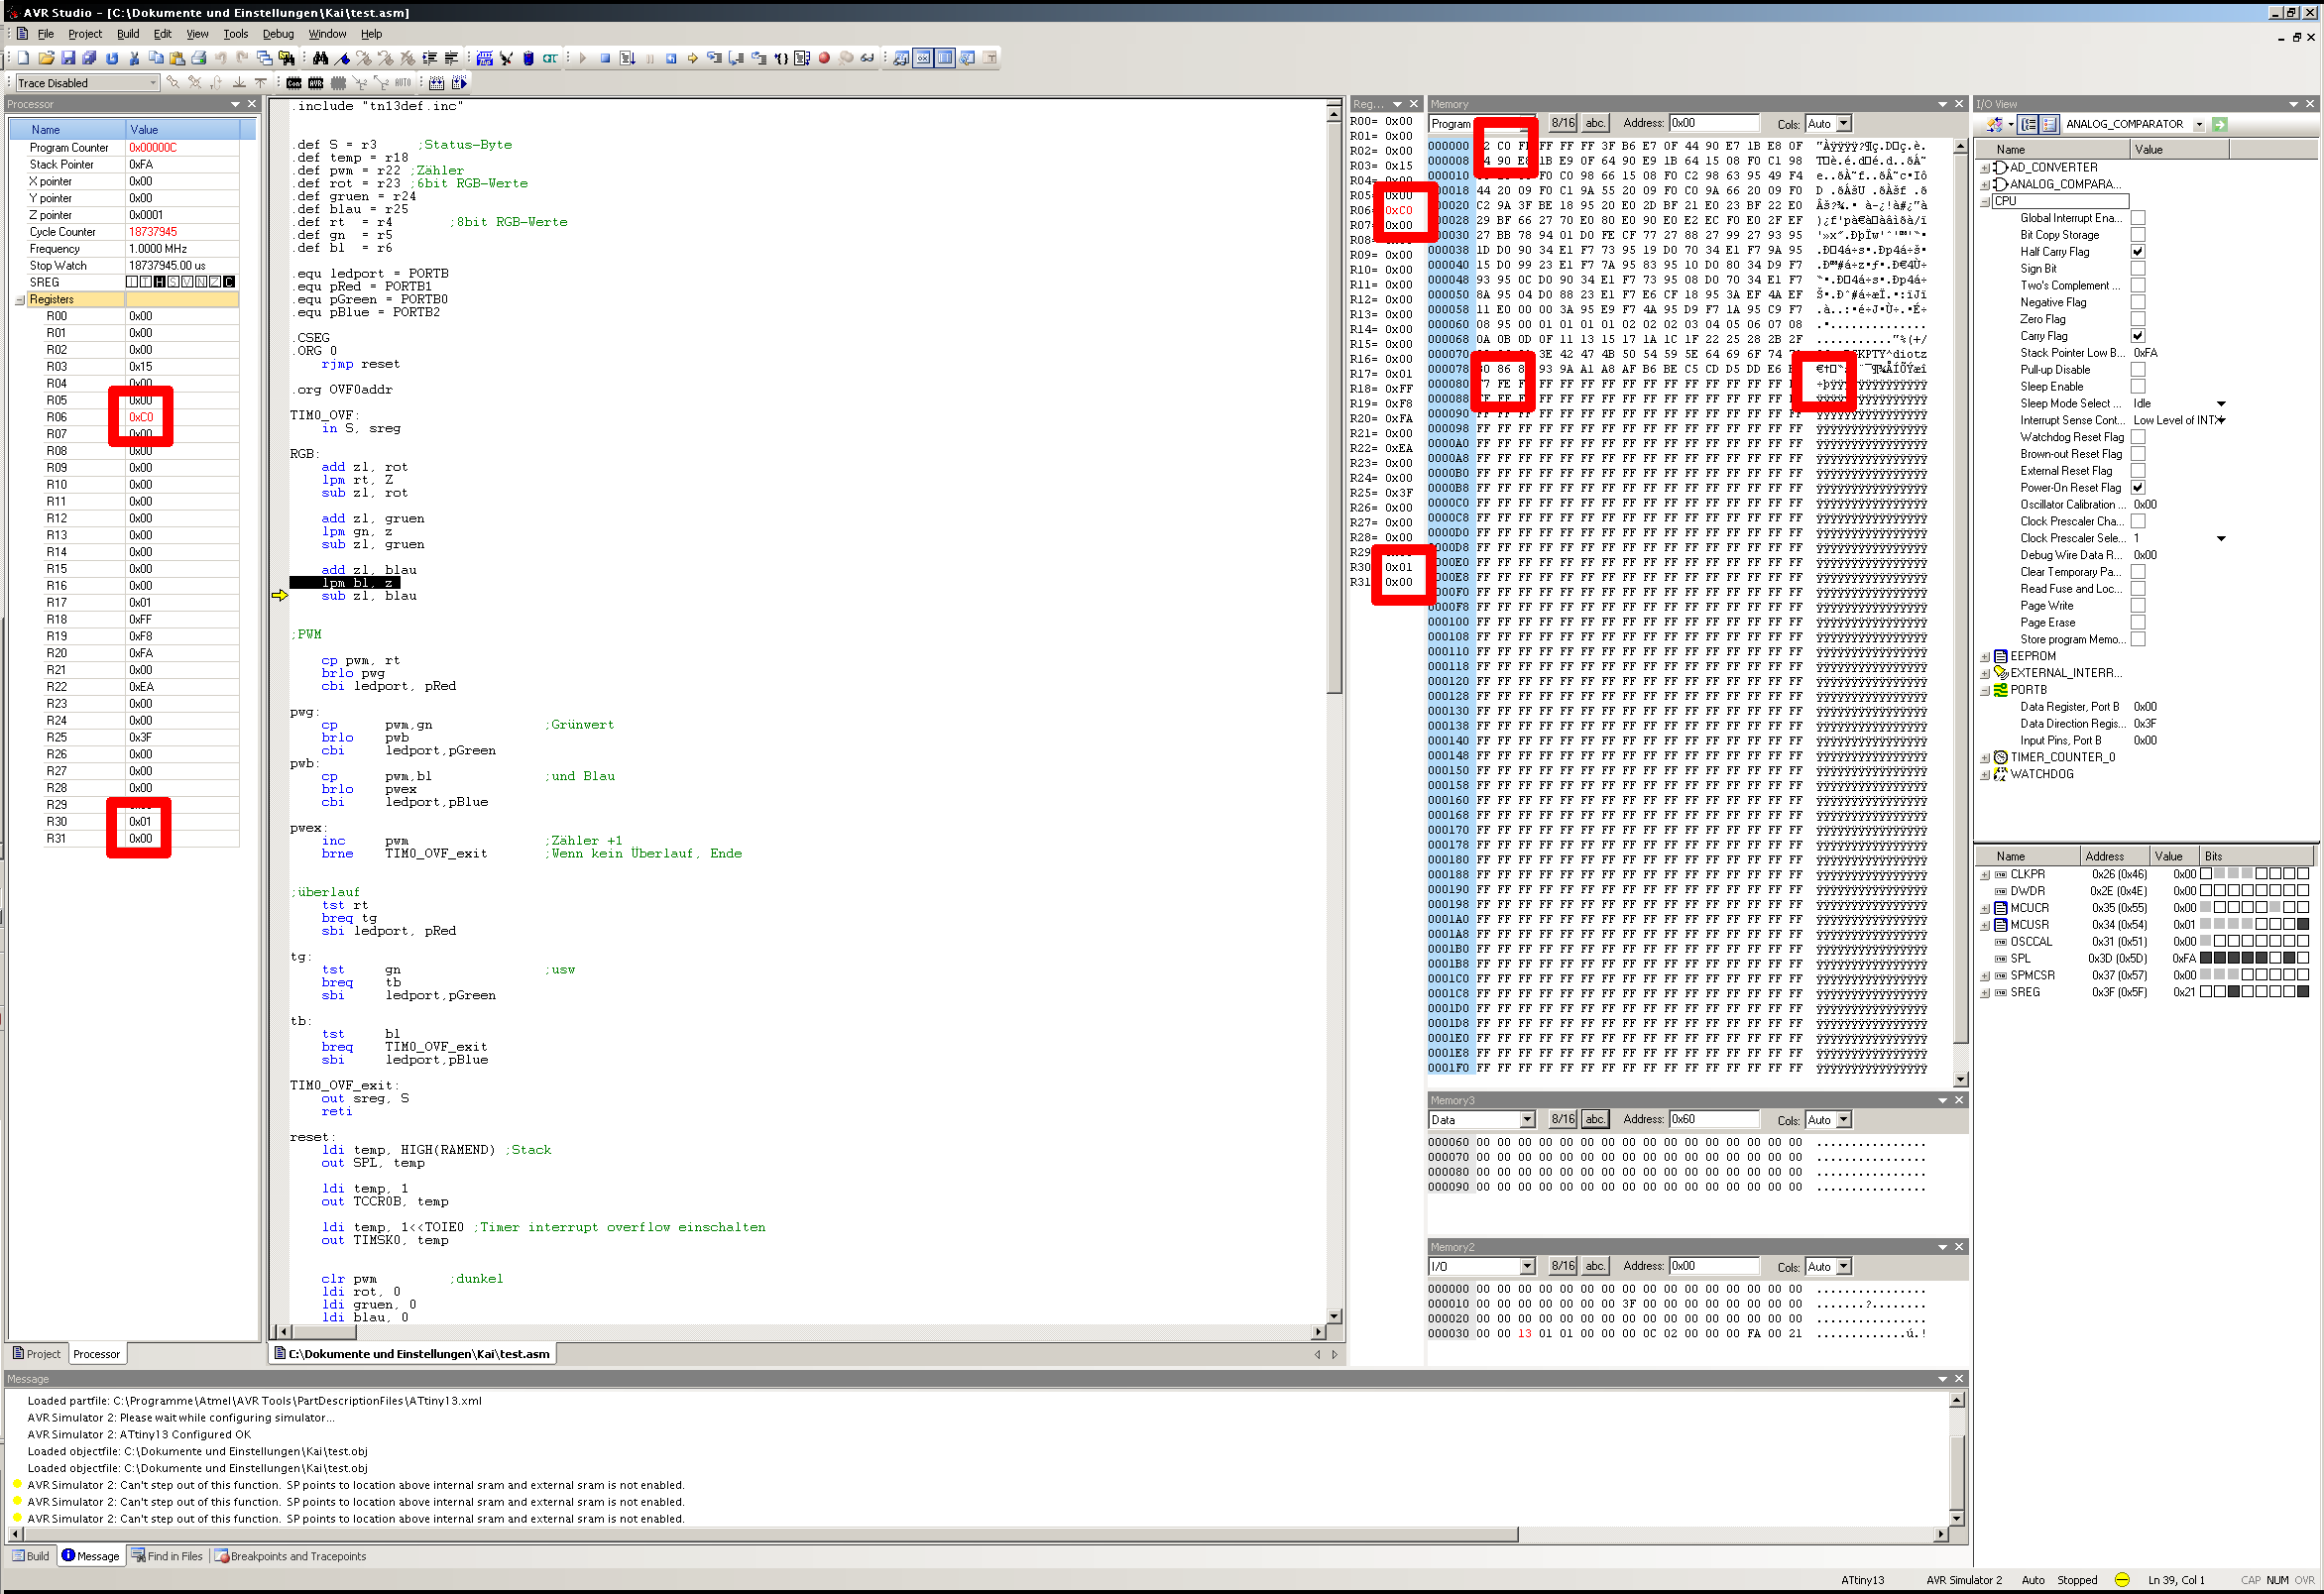Viewport: 2324px width, 1594px height.
Task: Click the Increase Indent icon
Action: click(430, 58)
